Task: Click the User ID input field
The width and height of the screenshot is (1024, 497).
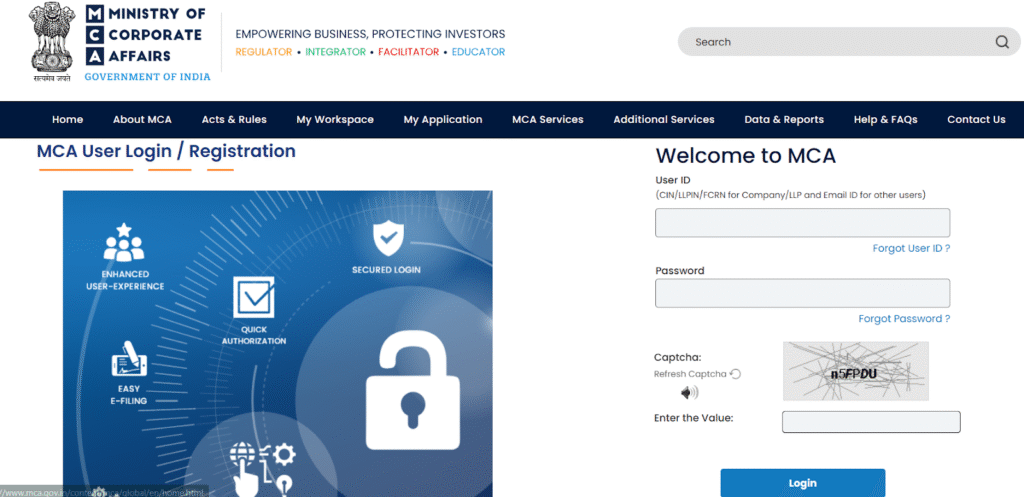Action: 802,223
